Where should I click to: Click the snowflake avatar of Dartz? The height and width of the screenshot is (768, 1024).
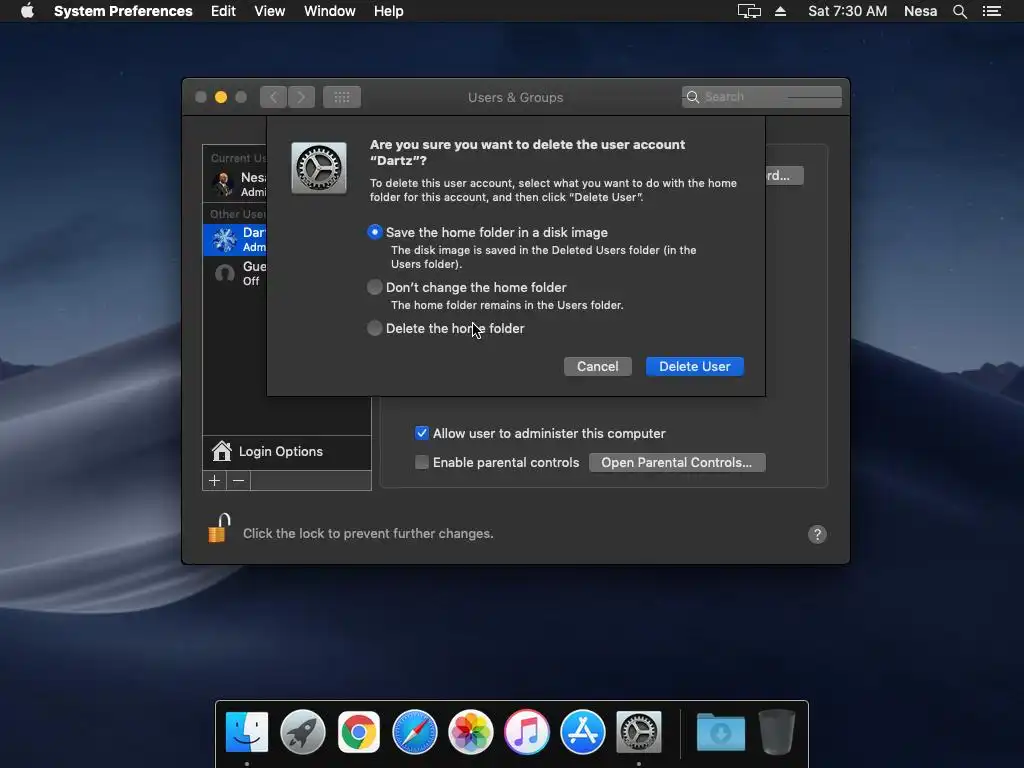click(224, 240)
